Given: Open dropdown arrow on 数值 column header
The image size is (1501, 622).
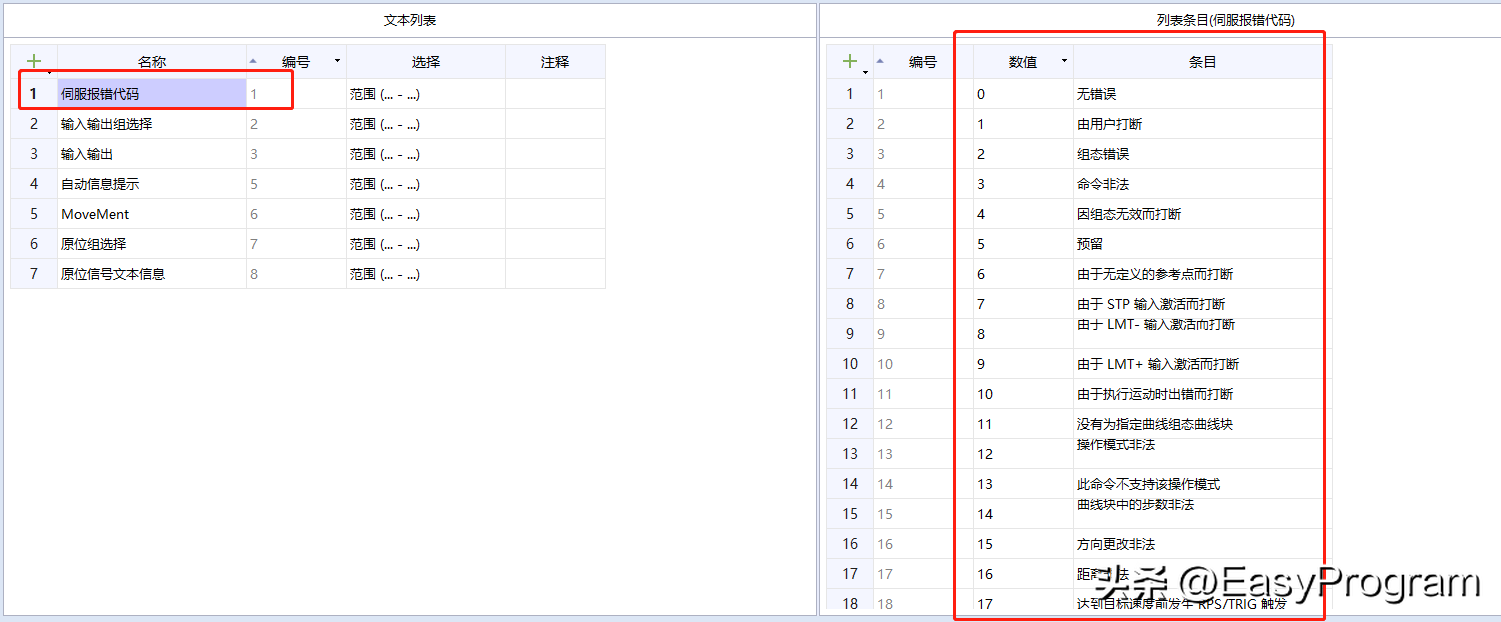Looking at the screenshot, I should click(x=1064, y=61).
